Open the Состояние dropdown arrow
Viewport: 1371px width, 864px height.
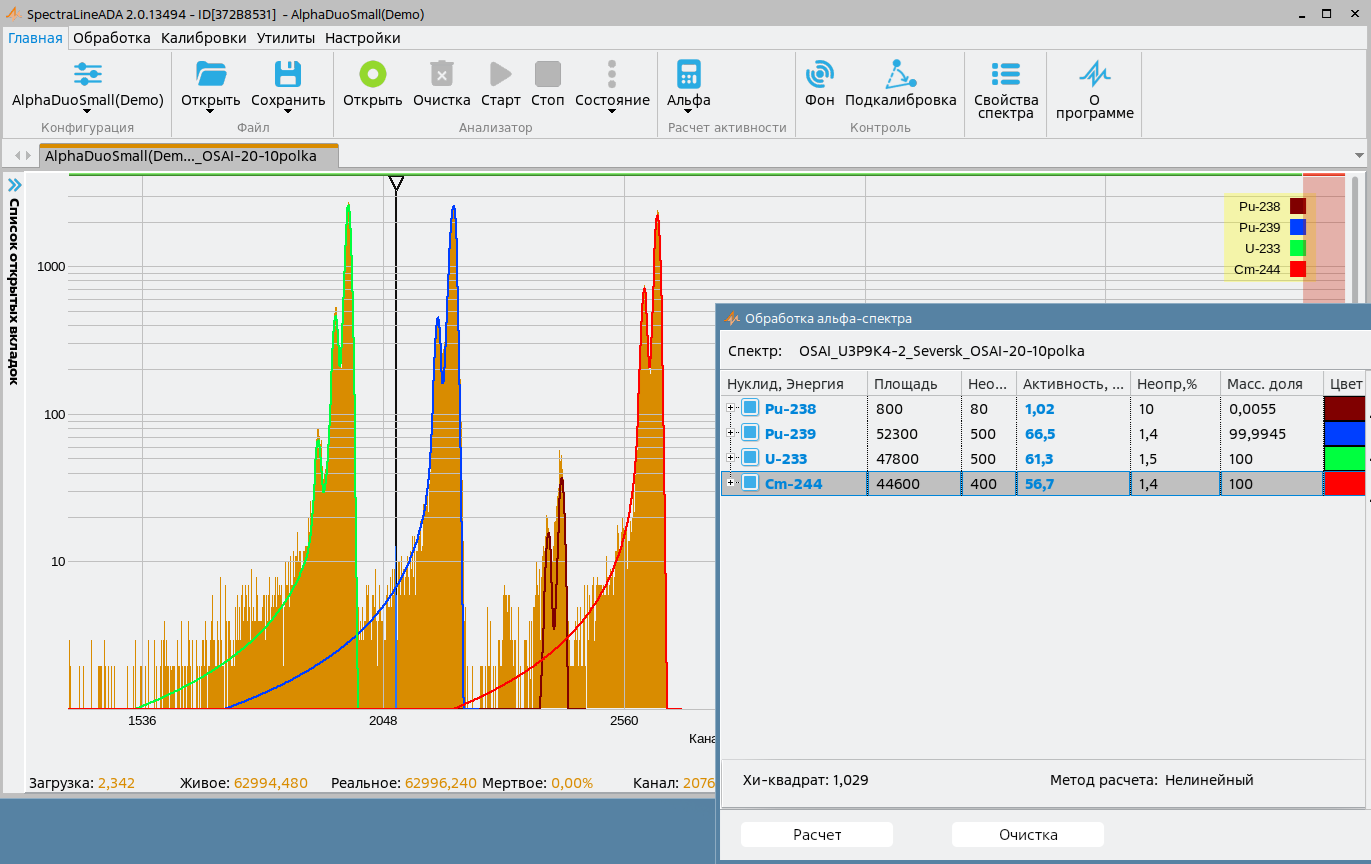click(x=612, y=112)
